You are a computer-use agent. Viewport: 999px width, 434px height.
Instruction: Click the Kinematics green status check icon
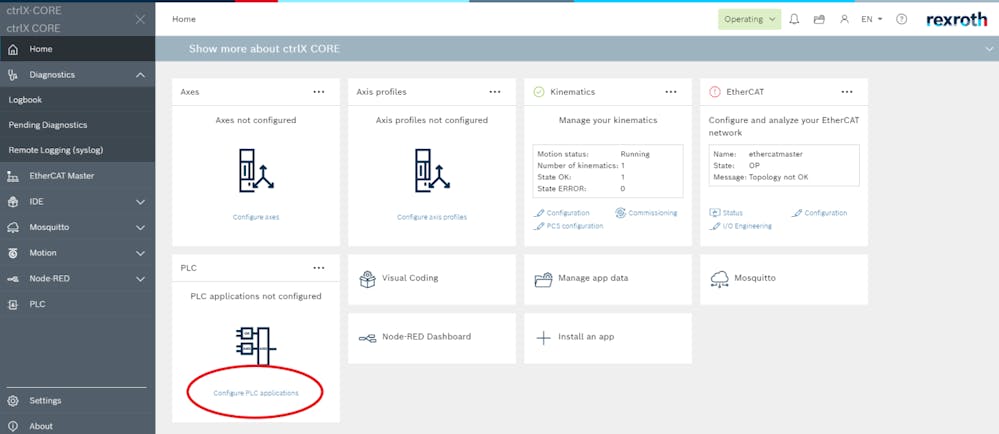(x=539, y=92)
